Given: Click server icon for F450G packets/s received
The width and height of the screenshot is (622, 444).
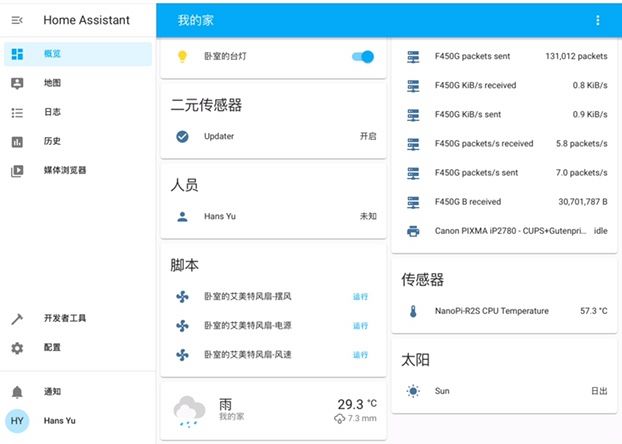Looking at the screenshot, I should click(x=413, y=144).
